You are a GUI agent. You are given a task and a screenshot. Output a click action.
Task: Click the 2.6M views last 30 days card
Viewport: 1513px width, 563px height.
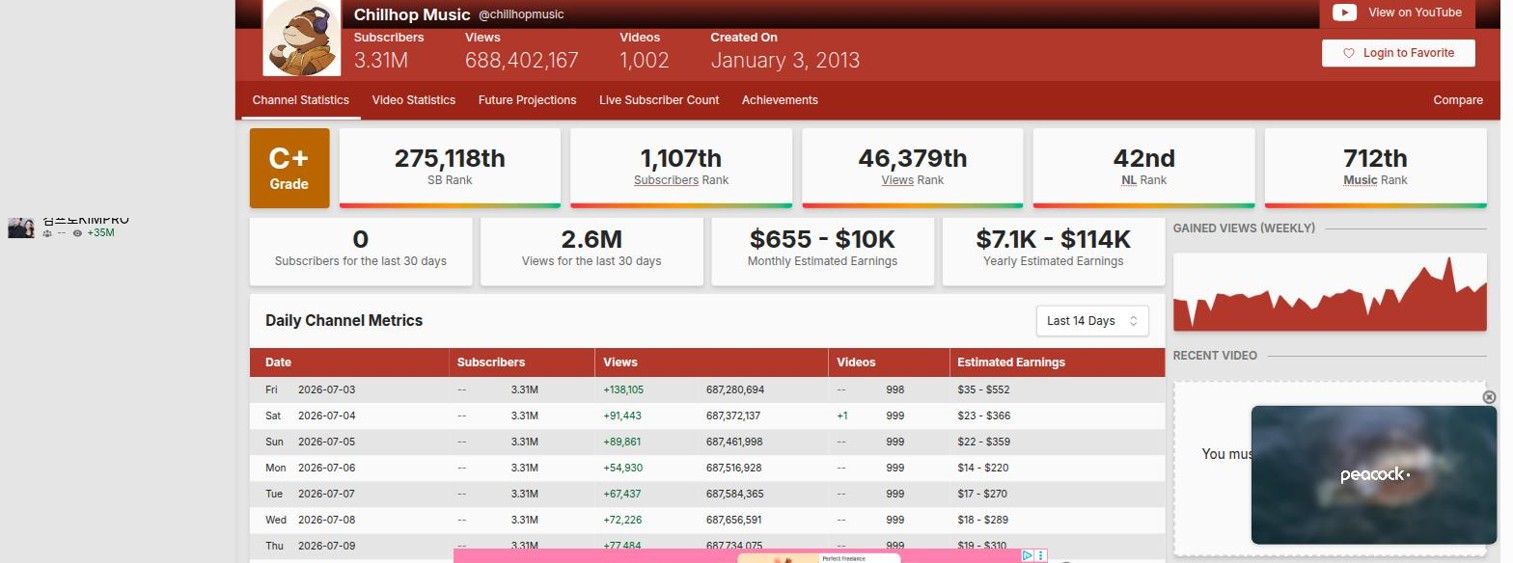591,252
